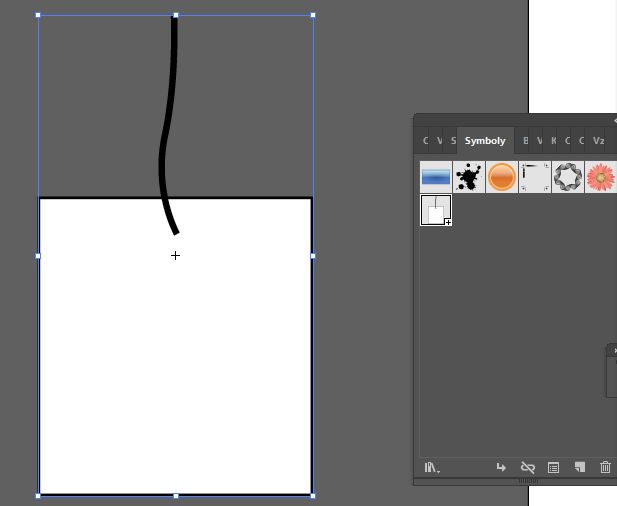Open the Symbol Libraries menu icon
617x506 pixels.
click(432, 467)
